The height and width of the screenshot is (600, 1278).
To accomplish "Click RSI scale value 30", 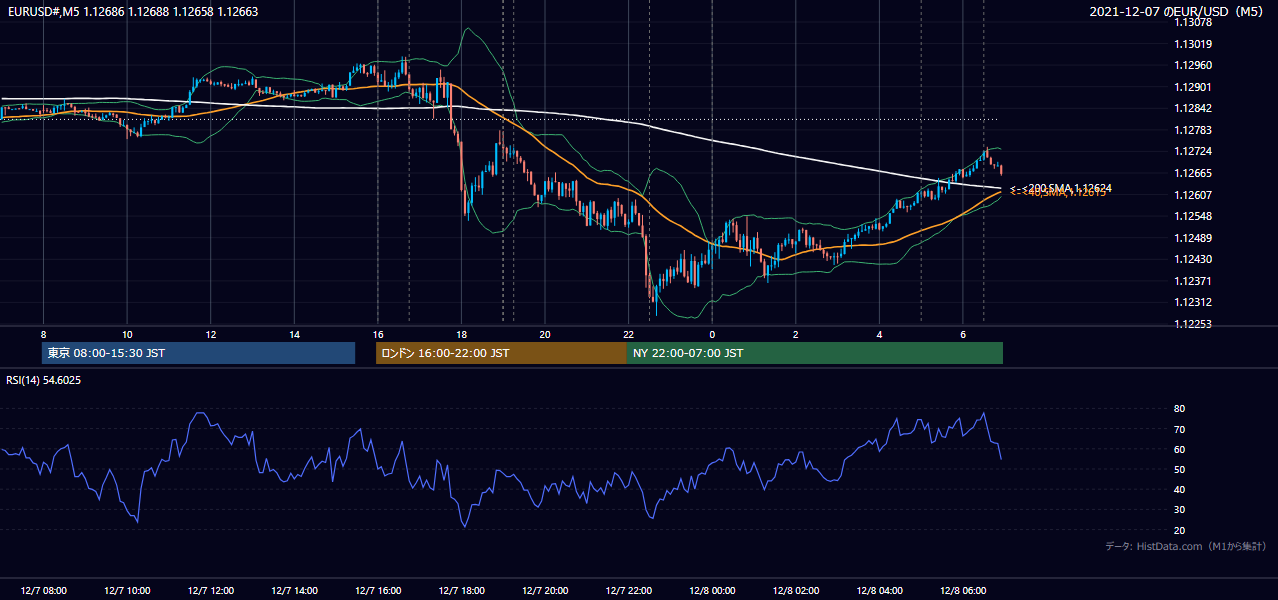I will [1180, 510].
